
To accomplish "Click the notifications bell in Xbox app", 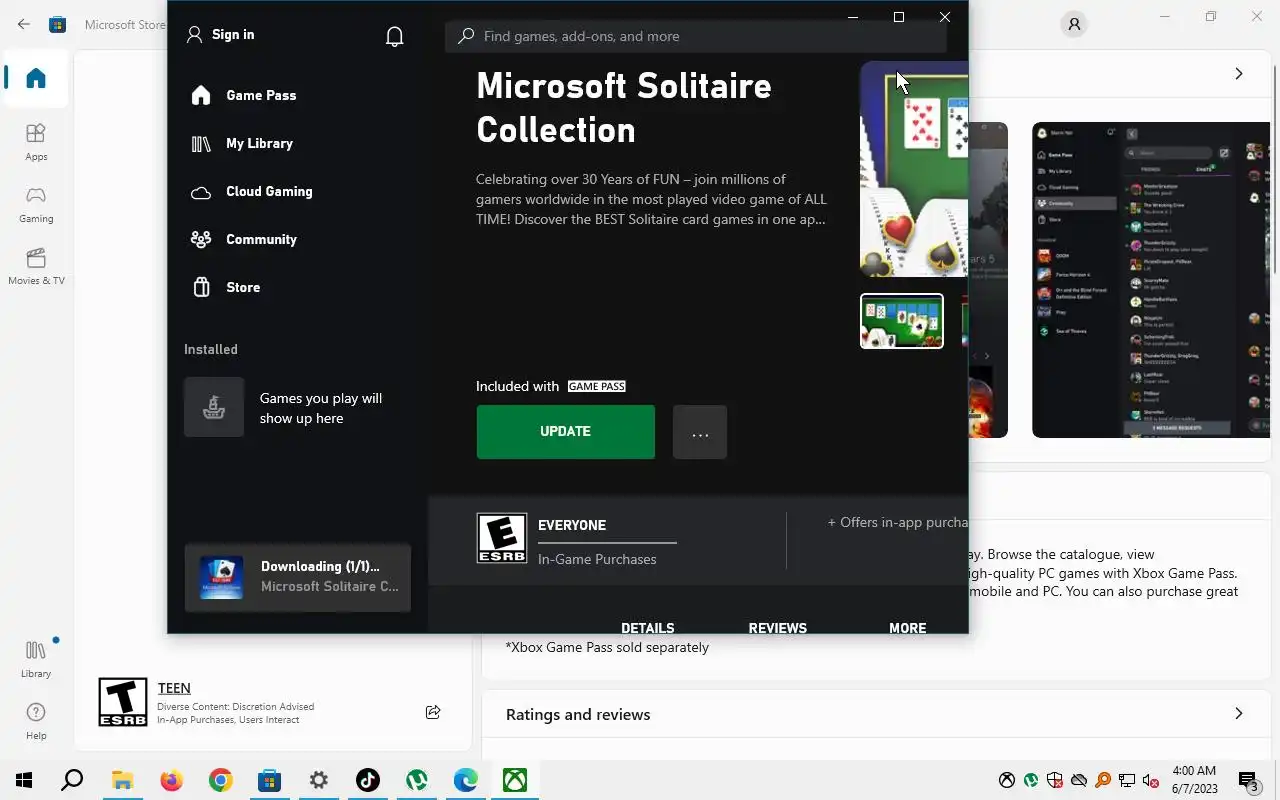I will (x=395, y=36).
